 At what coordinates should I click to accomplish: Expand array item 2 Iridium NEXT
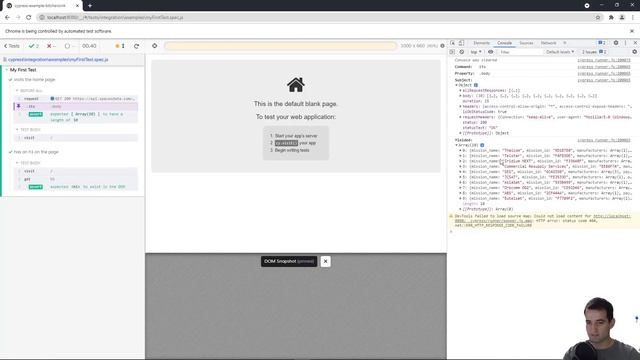pyautogui.click(x=460, y=161)
